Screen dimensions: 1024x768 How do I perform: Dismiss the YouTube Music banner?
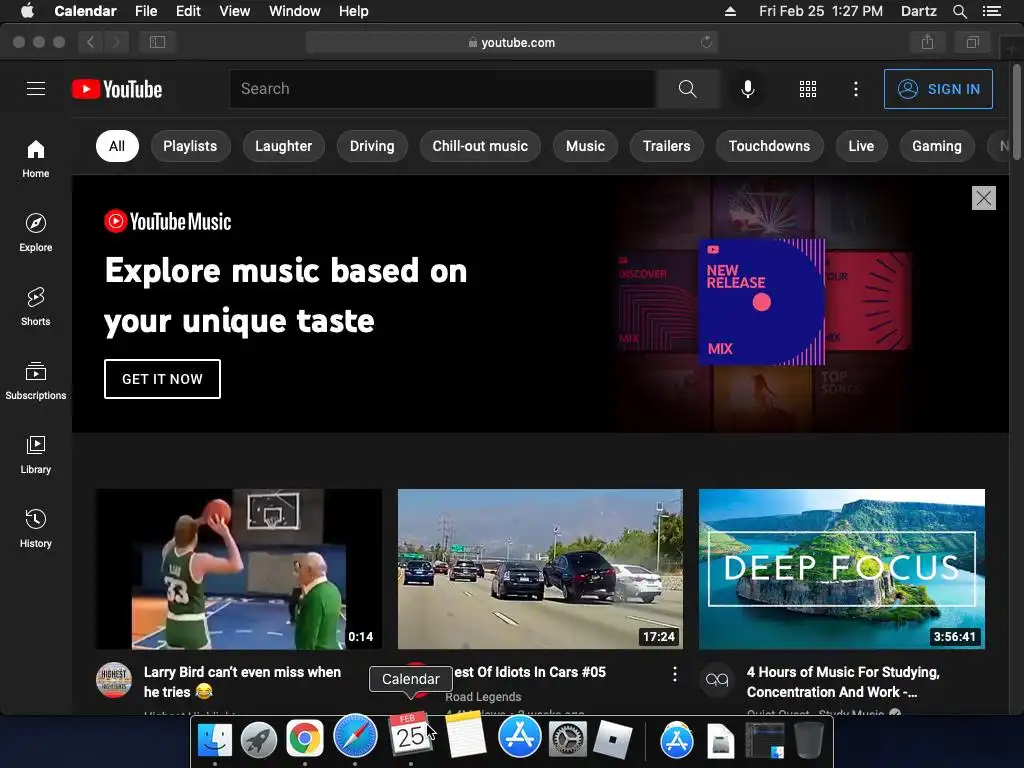[x=984, y=198]
